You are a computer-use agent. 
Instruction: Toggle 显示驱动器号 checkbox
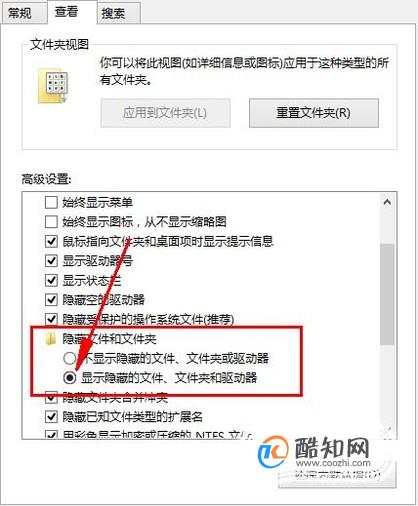coord(51,260)
